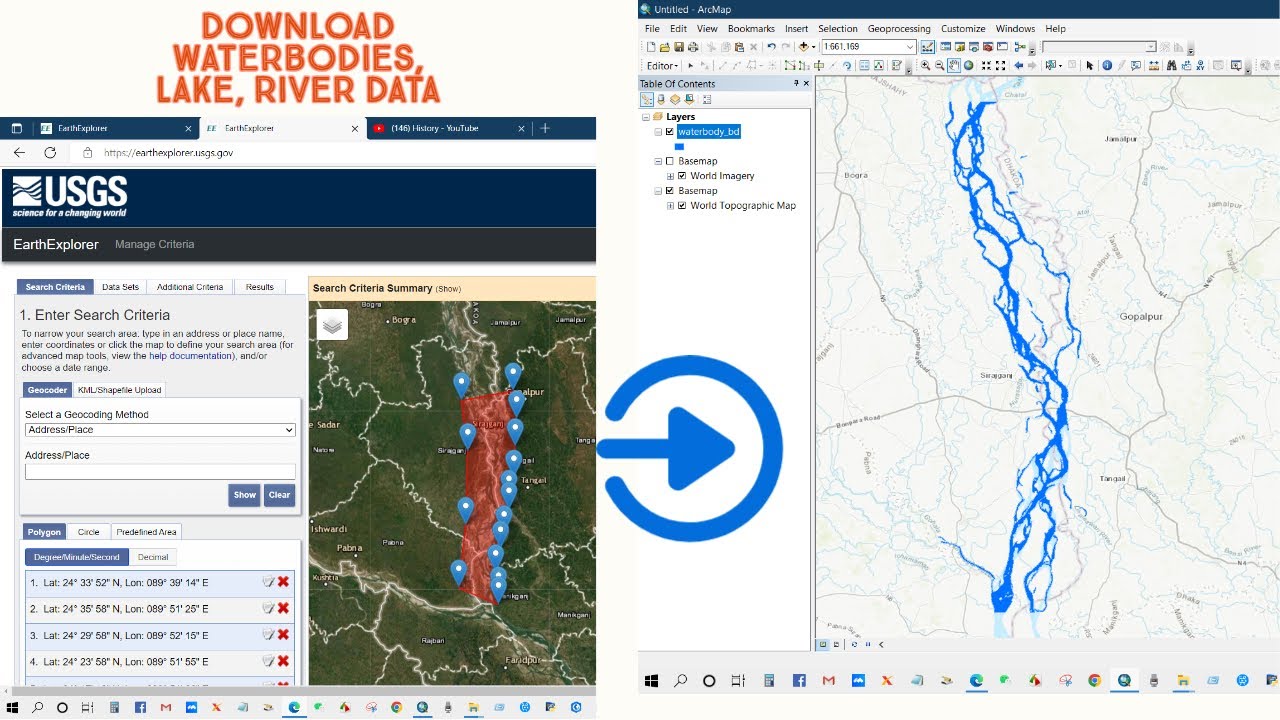Switch to List By Source in the Table Of Contents
Image resolution: width=1280 pixels, height=720 pixels.
[661, 100]
